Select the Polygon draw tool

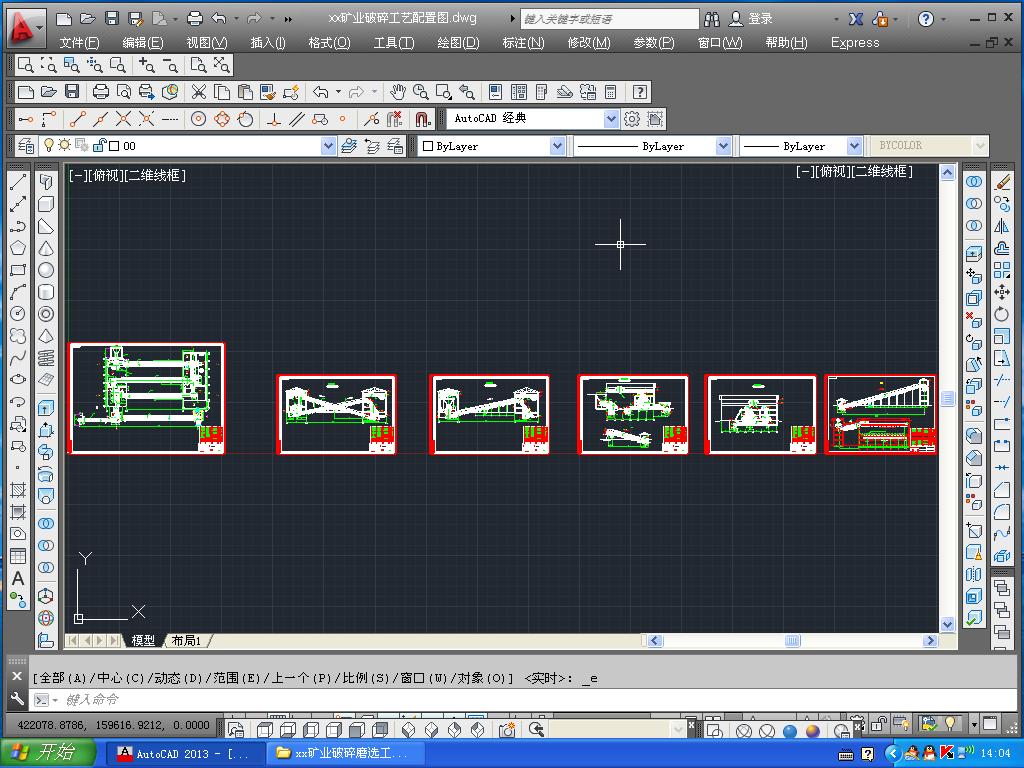(x=18, y=248)
